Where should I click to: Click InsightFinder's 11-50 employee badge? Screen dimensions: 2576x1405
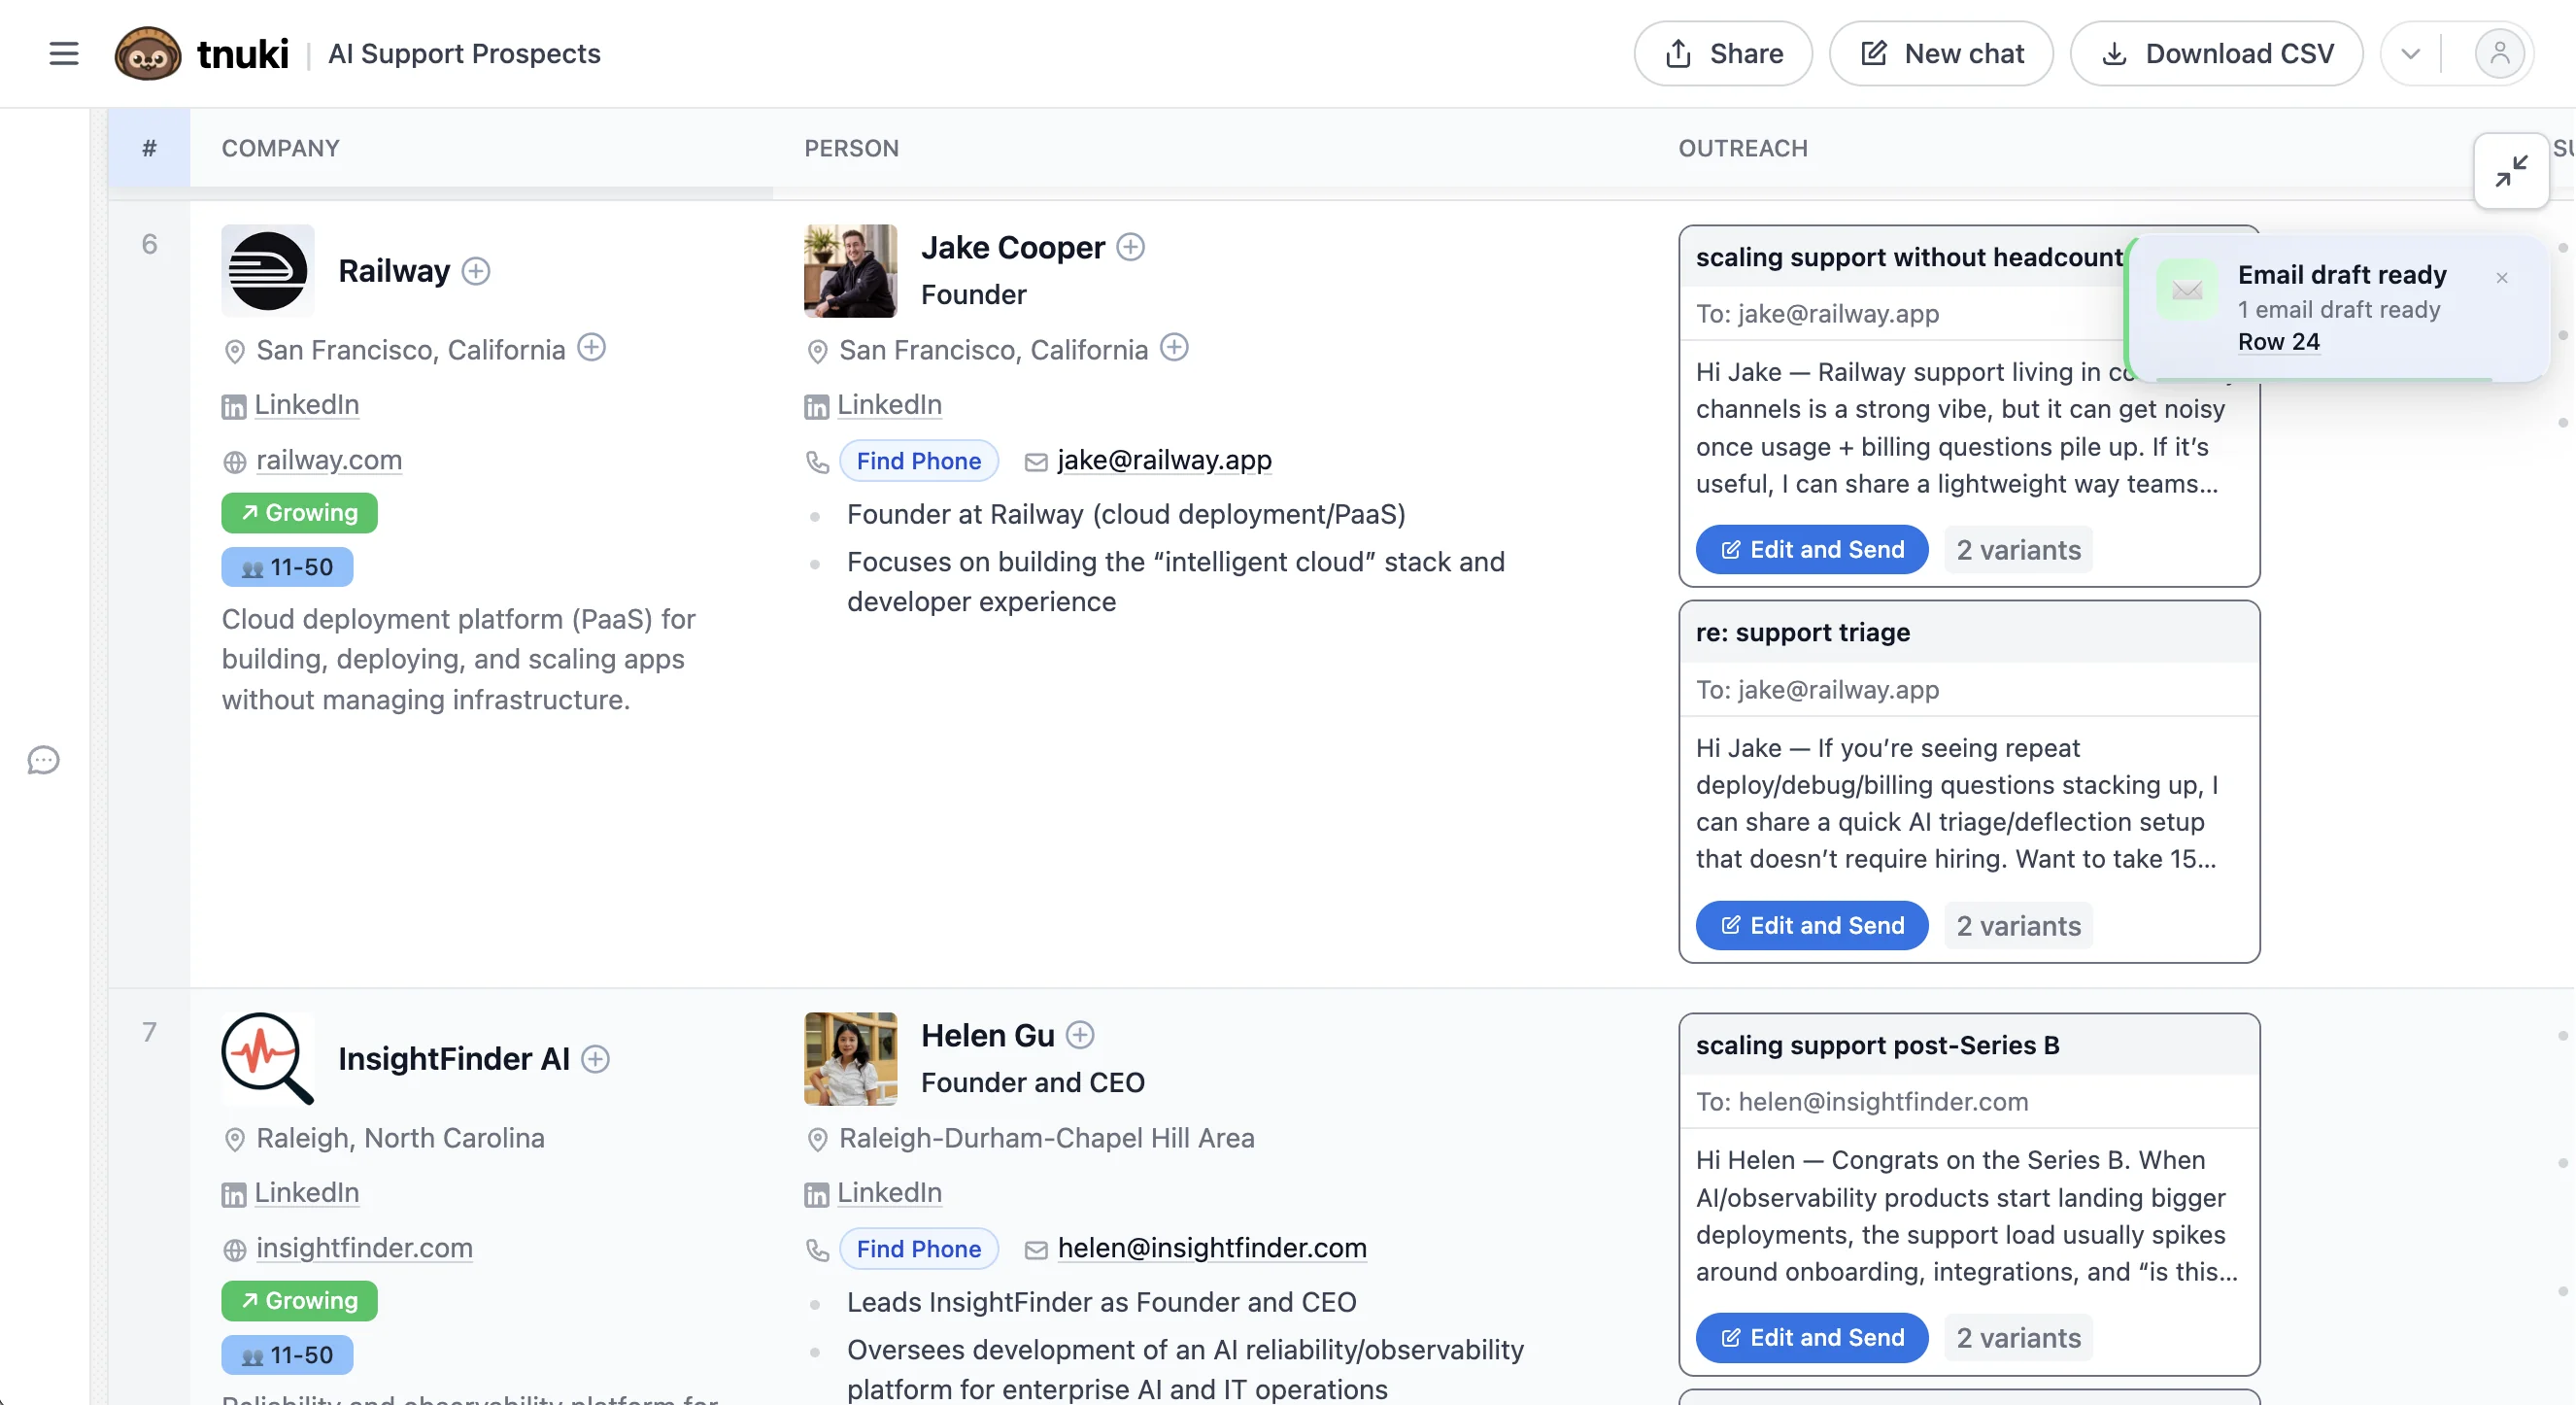[x=287, y=1354]
